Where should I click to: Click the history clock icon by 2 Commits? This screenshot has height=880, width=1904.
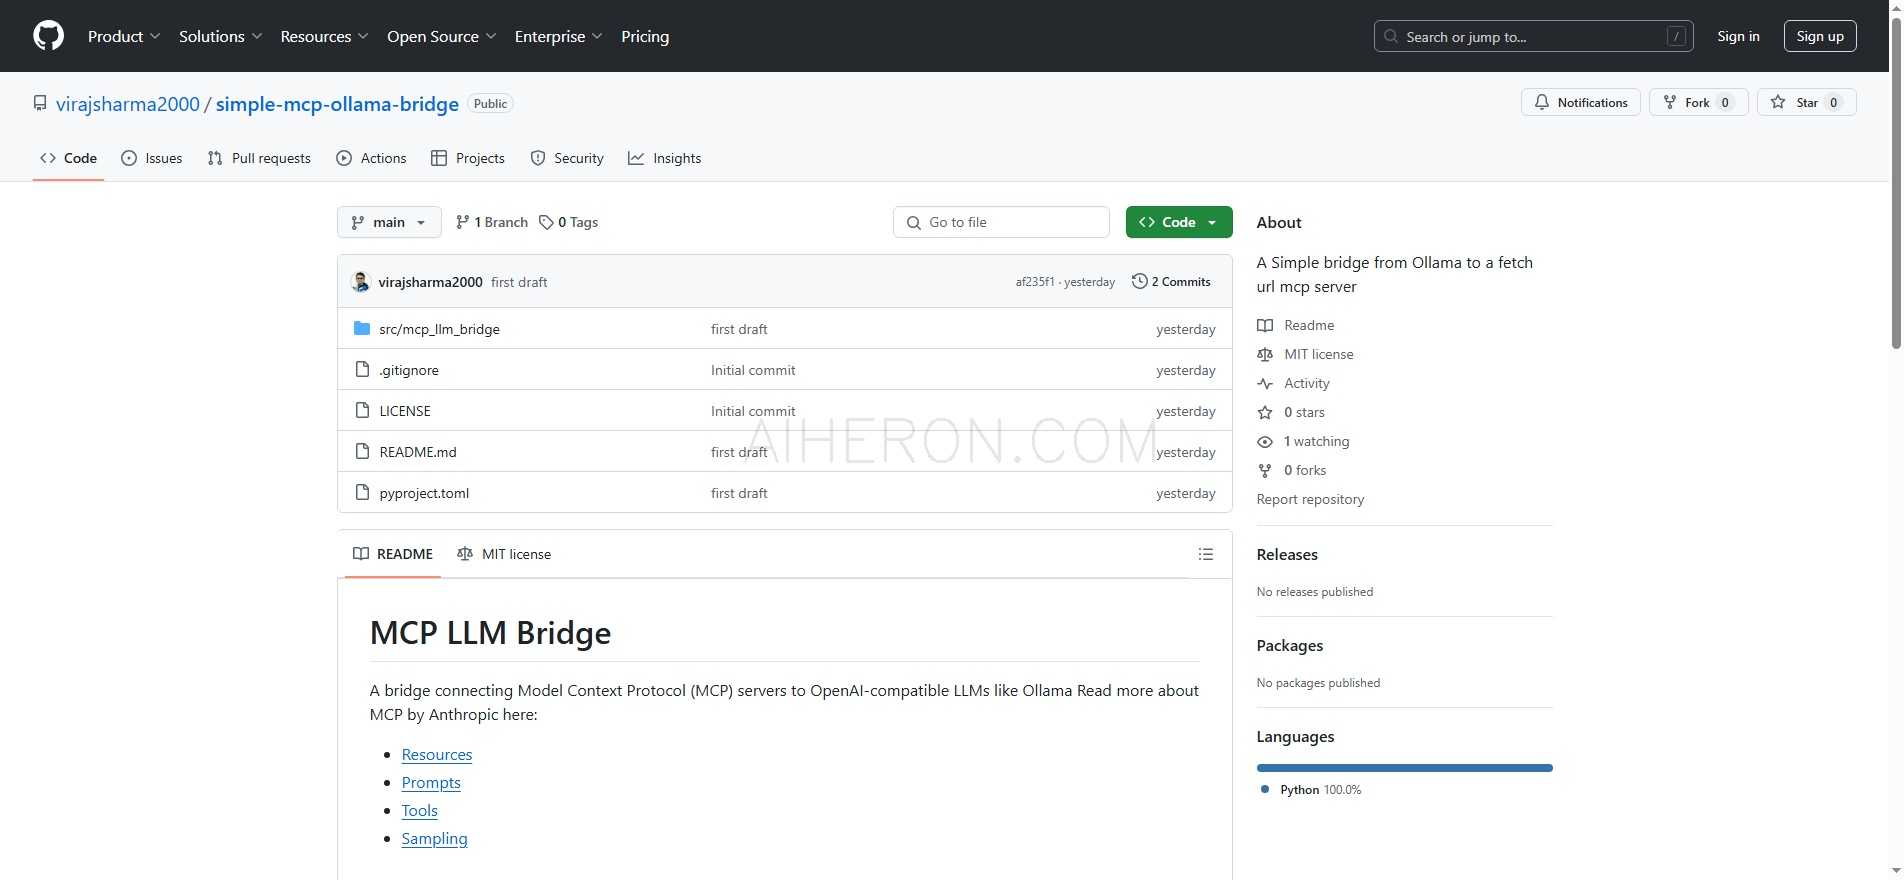(x=1139, y=282)
